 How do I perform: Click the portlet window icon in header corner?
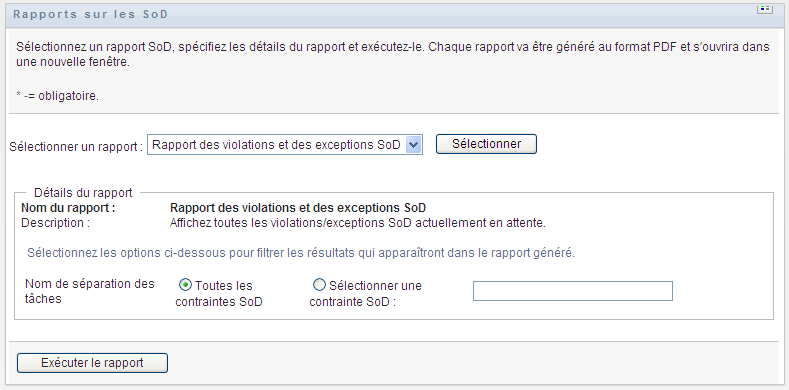tap(765, 10)
